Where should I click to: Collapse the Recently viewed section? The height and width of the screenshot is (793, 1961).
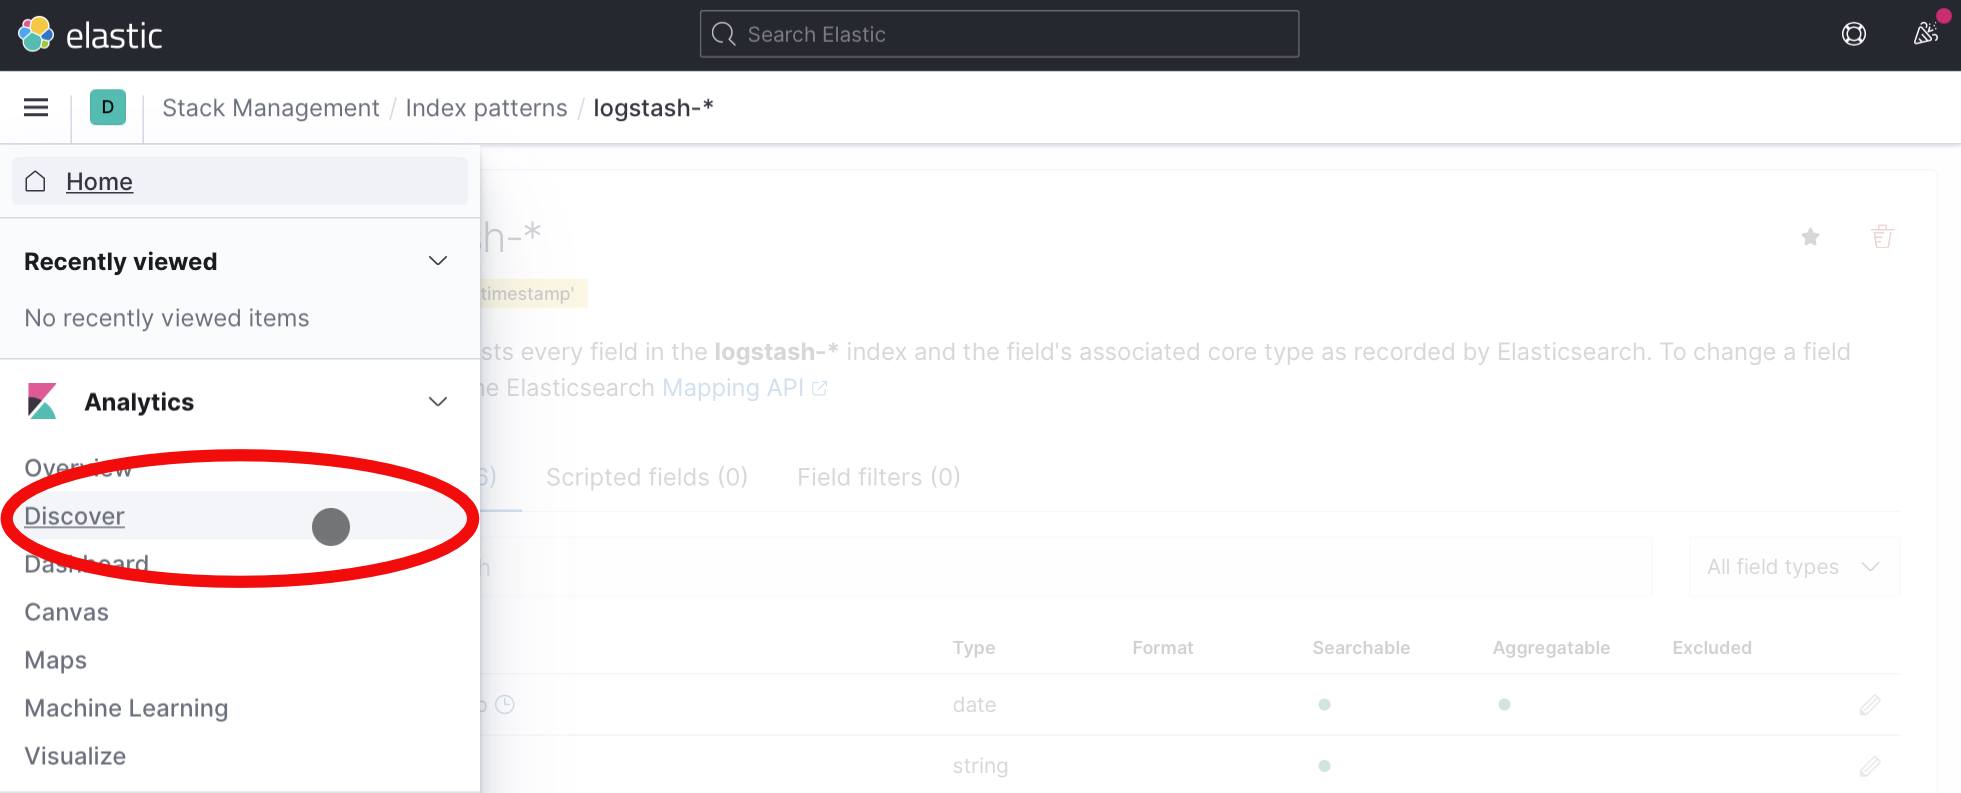[437, 261]
